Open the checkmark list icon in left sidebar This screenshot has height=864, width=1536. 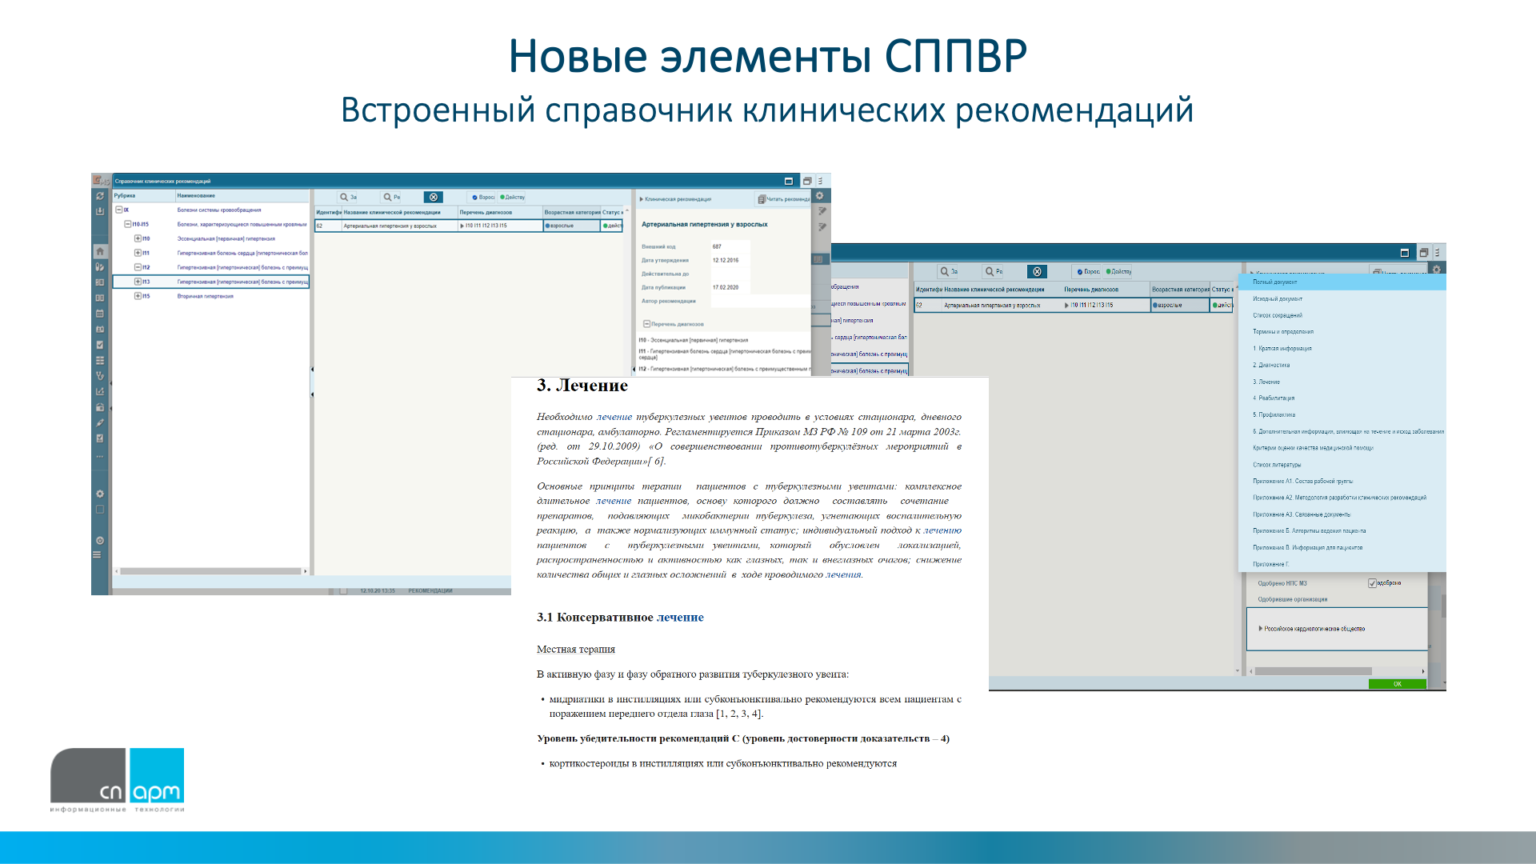[100, 438]
